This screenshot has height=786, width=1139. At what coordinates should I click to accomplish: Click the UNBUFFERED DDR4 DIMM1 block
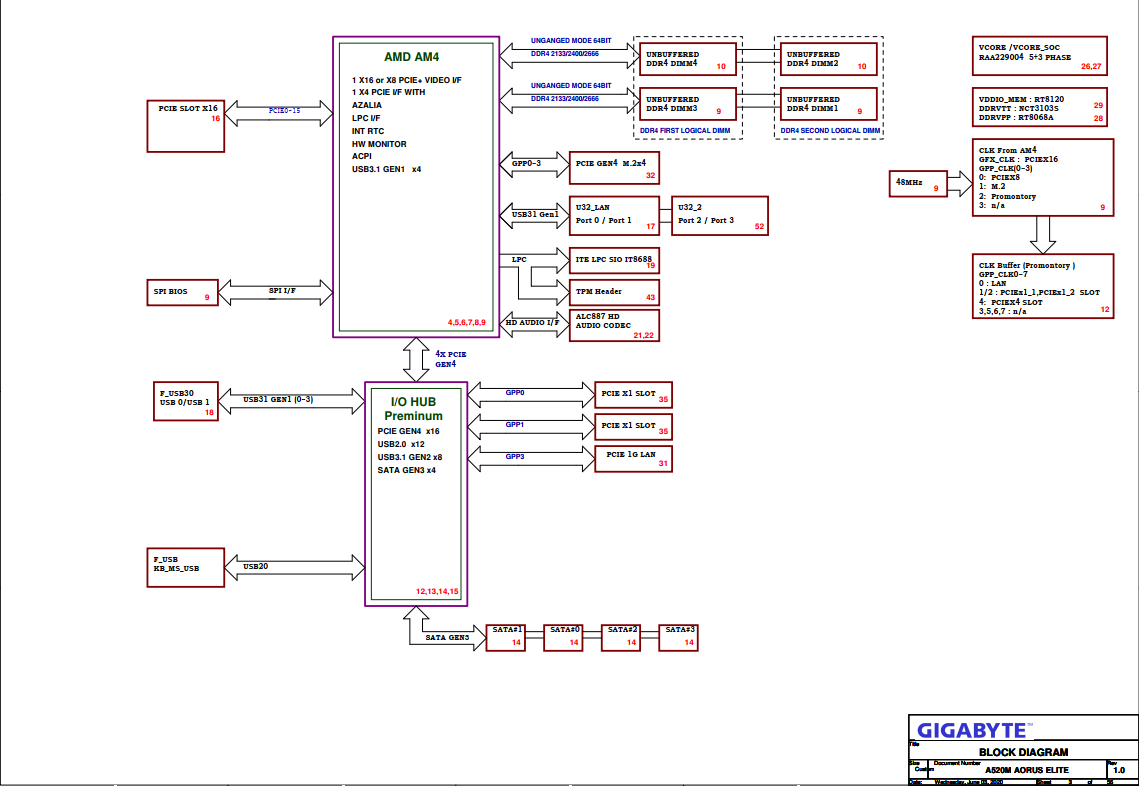pos(829,104)
